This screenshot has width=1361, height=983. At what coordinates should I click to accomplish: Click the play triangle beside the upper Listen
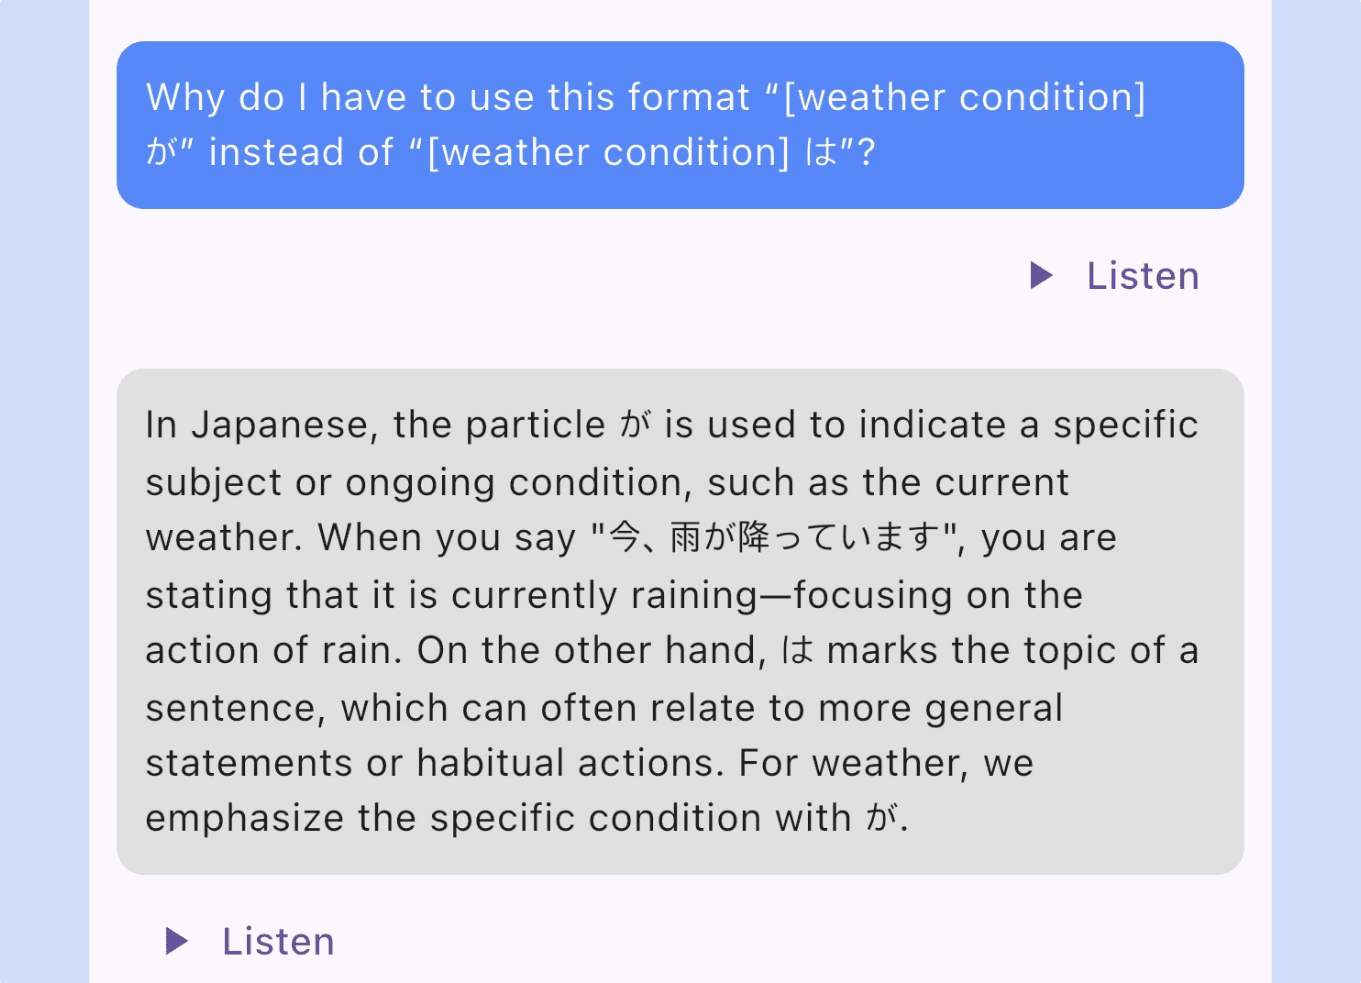pyautogui.click(x=1041, y=275)
